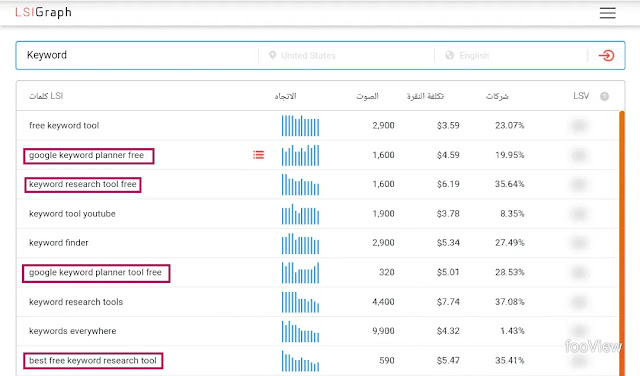Select keyword research tools keyword
This screenshot has height=376, width=640.
76,302
